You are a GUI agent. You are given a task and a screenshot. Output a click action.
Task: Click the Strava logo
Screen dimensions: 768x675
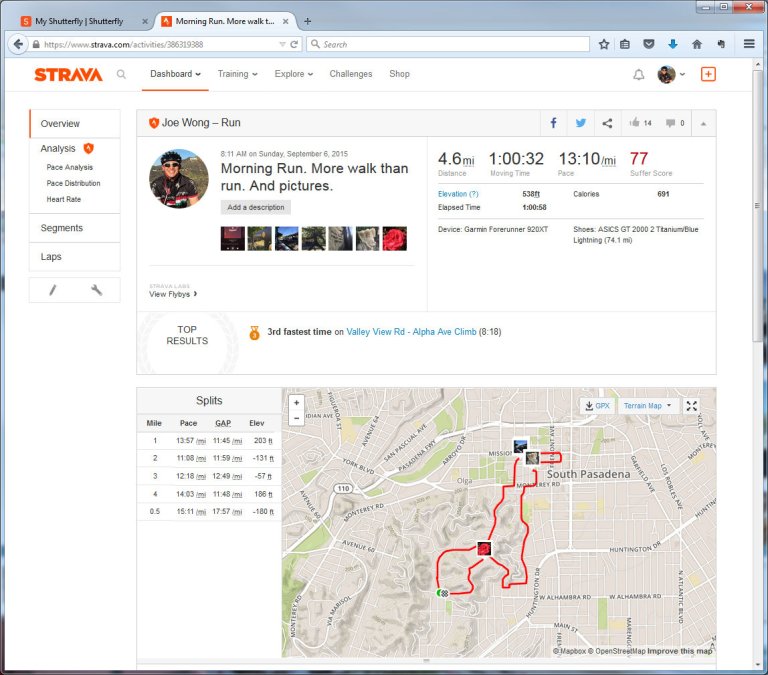tap(68, 74)
